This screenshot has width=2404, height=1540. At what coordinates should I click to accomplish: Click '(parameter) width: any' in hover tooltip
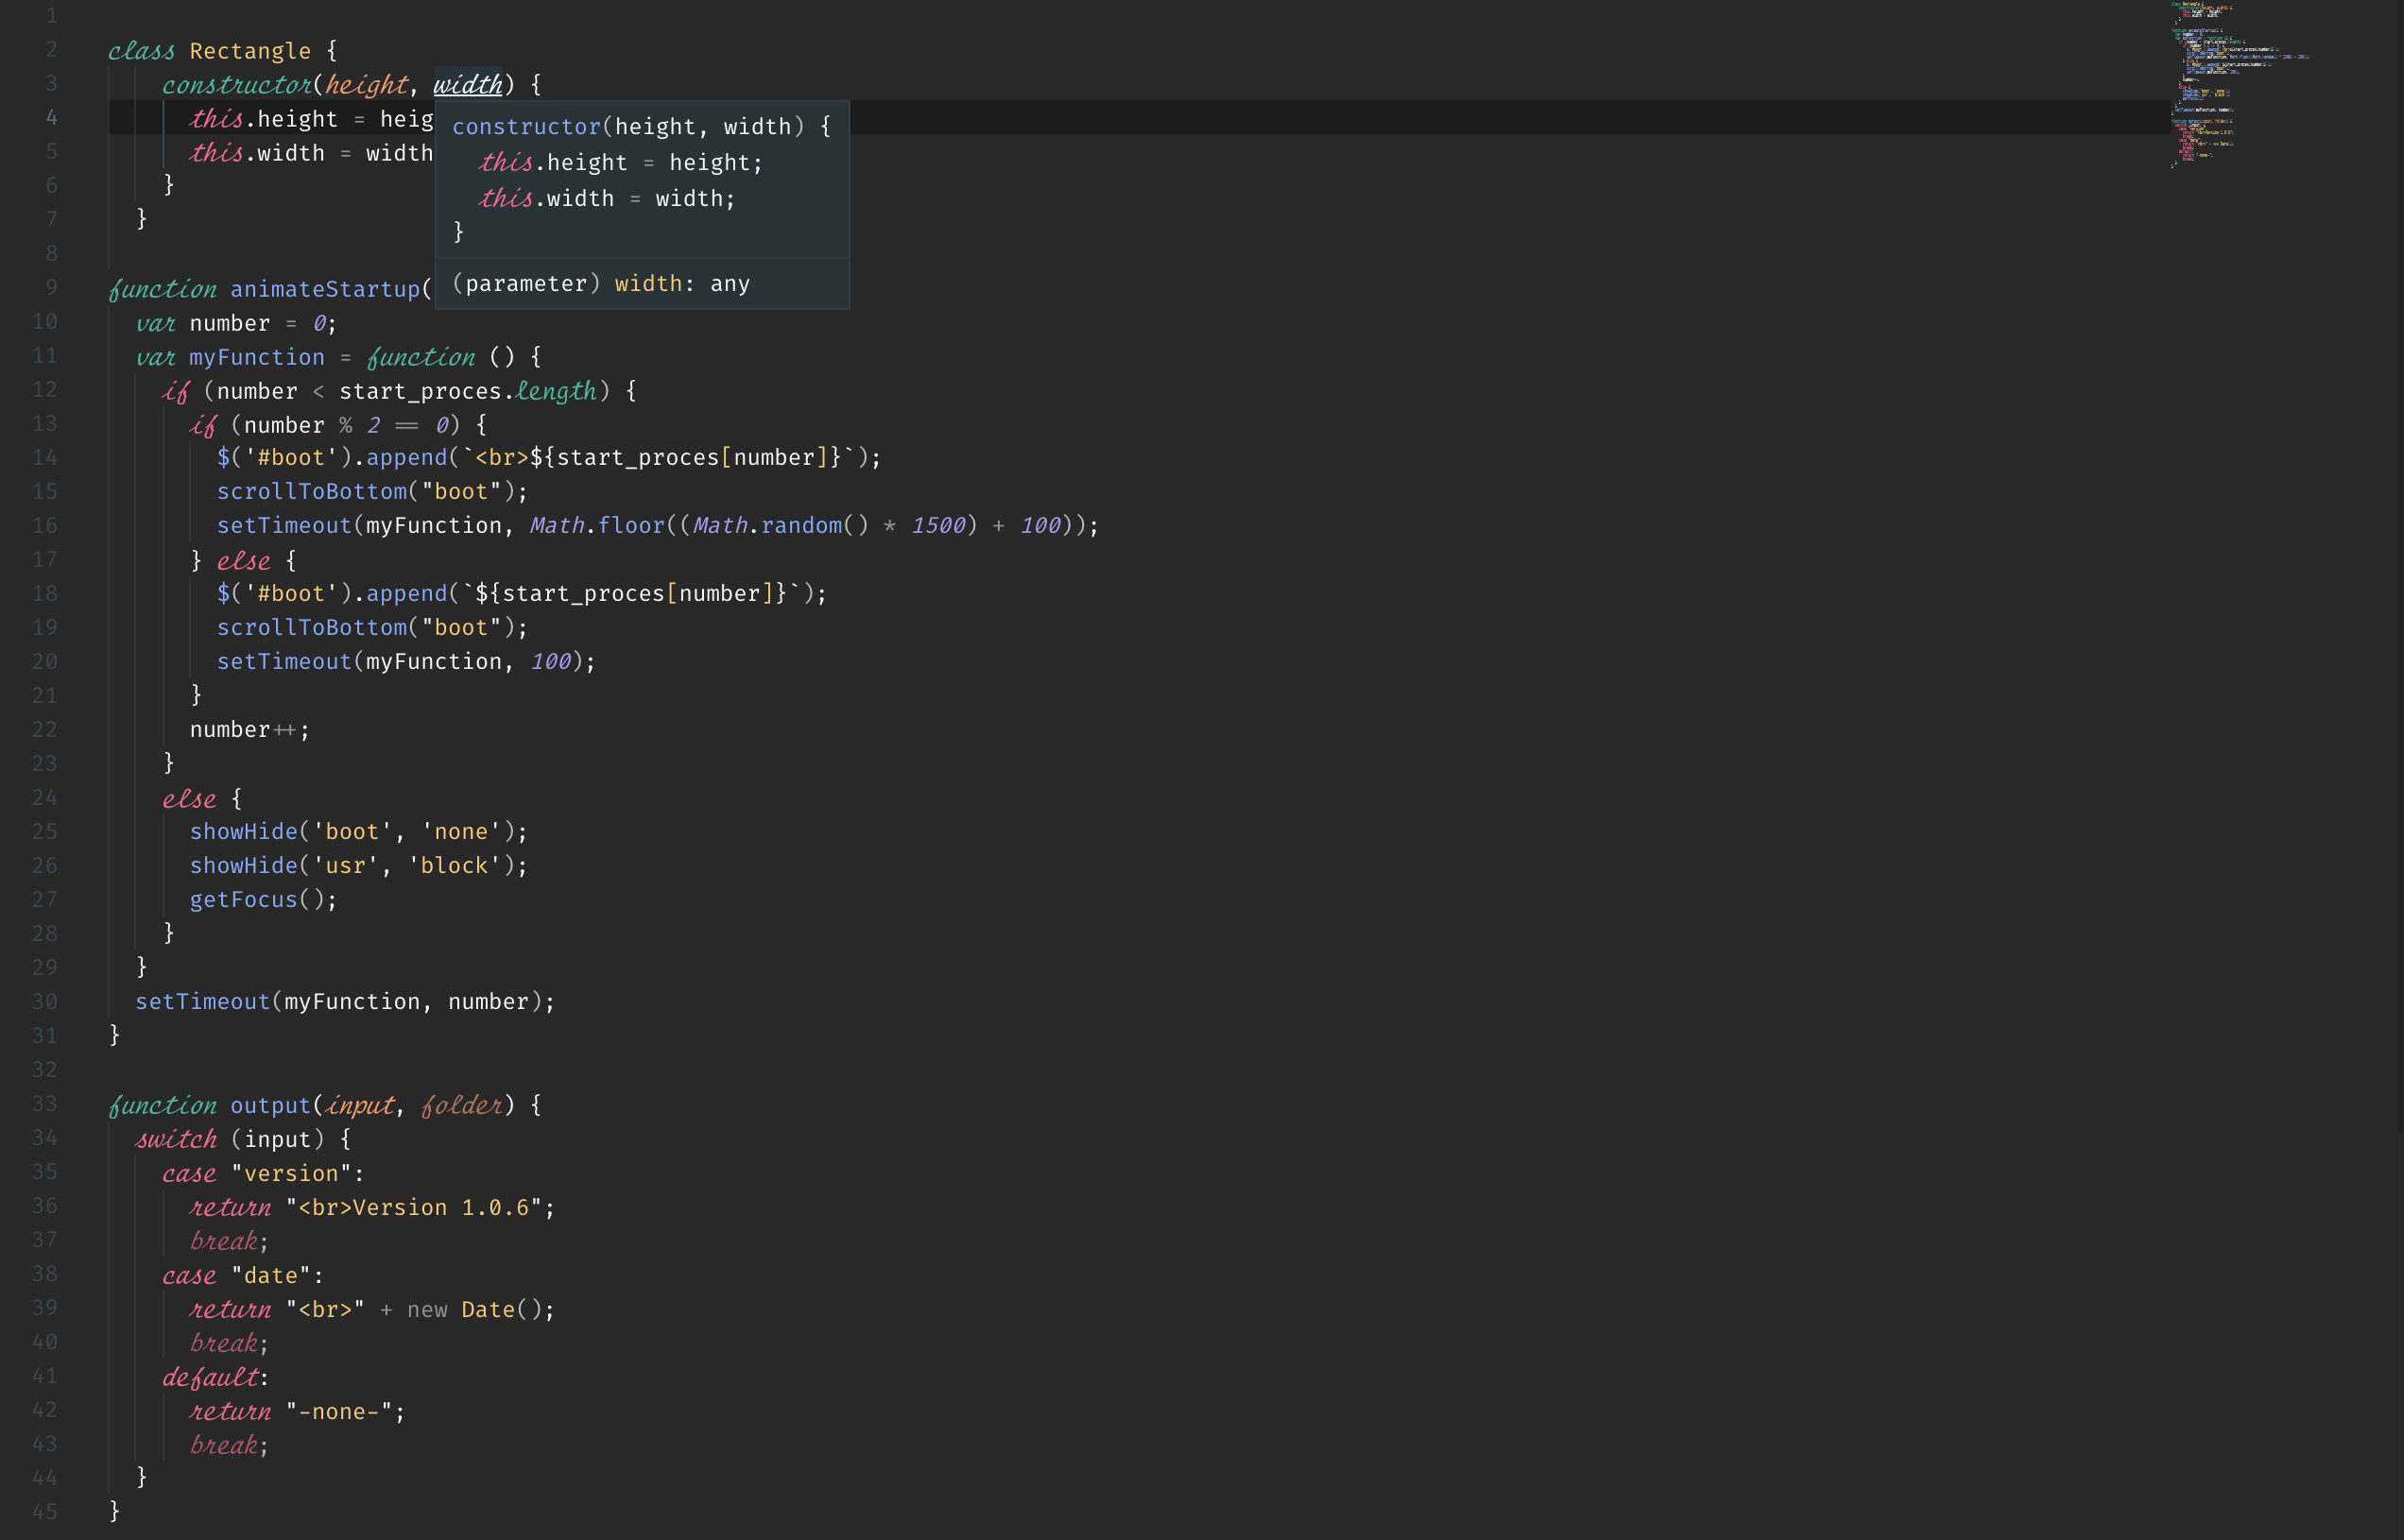(x=600, y=284)
